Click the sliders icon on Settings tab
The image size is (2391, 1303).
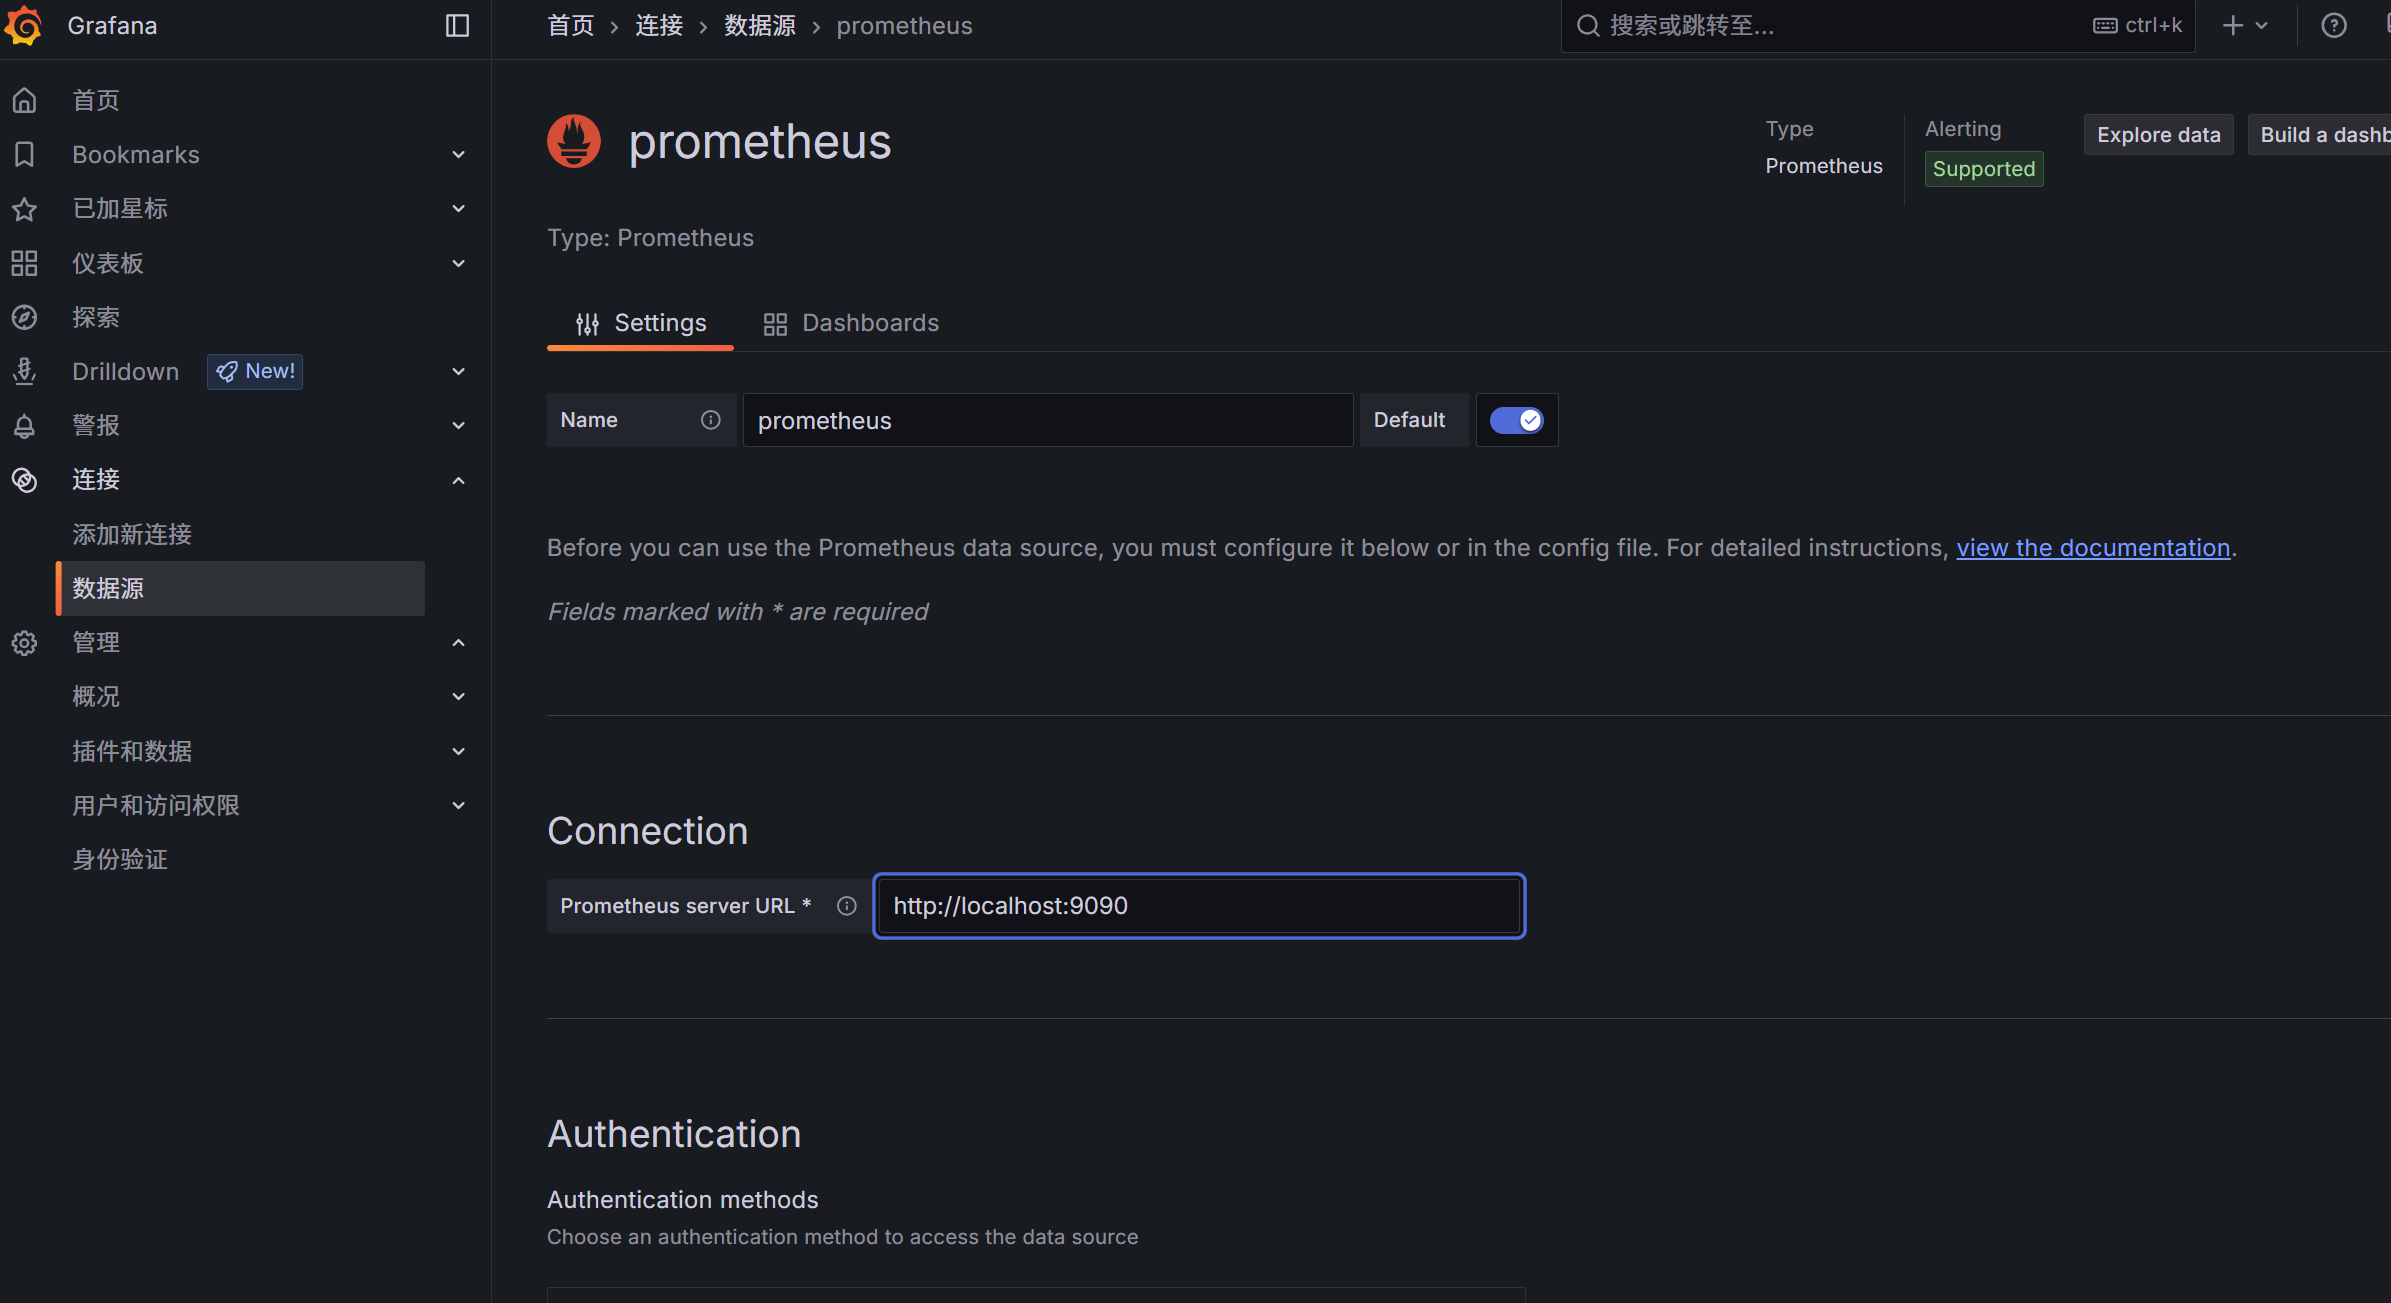tap(588, 323)
